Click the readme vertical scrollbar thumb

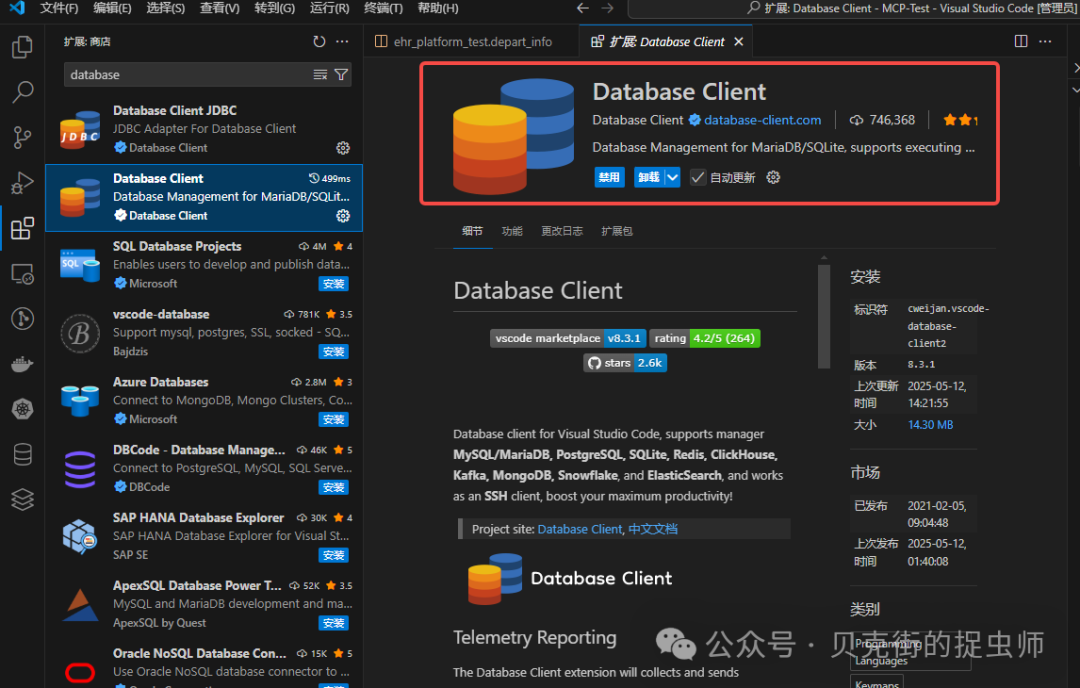click(x=824, y=317)
